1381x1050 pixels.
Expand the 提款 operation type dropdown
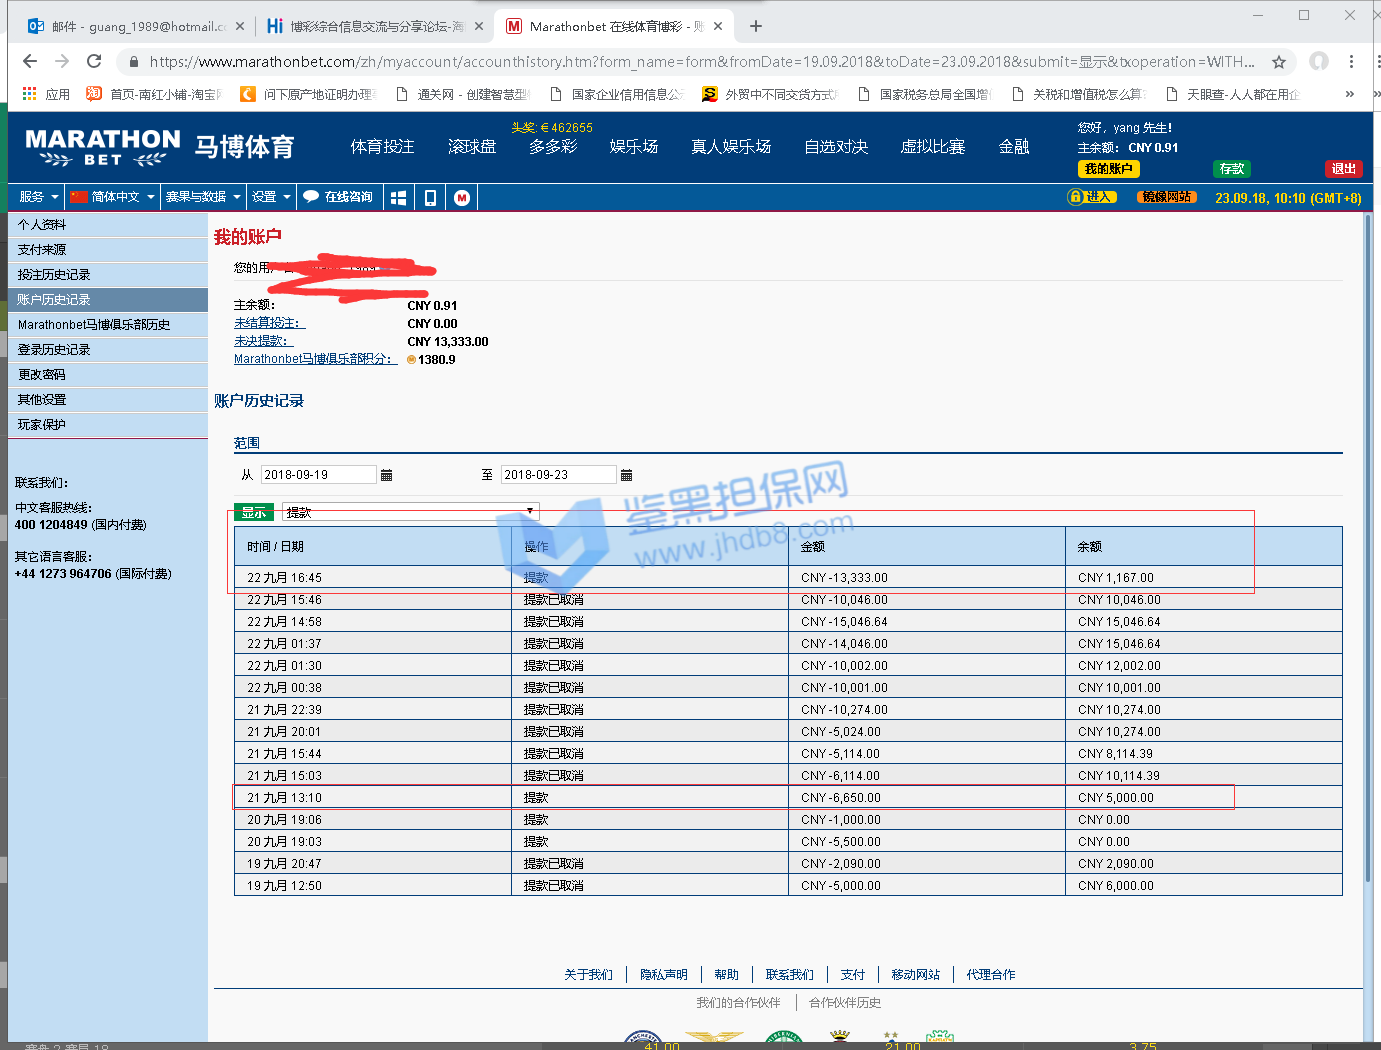[410, 512]
